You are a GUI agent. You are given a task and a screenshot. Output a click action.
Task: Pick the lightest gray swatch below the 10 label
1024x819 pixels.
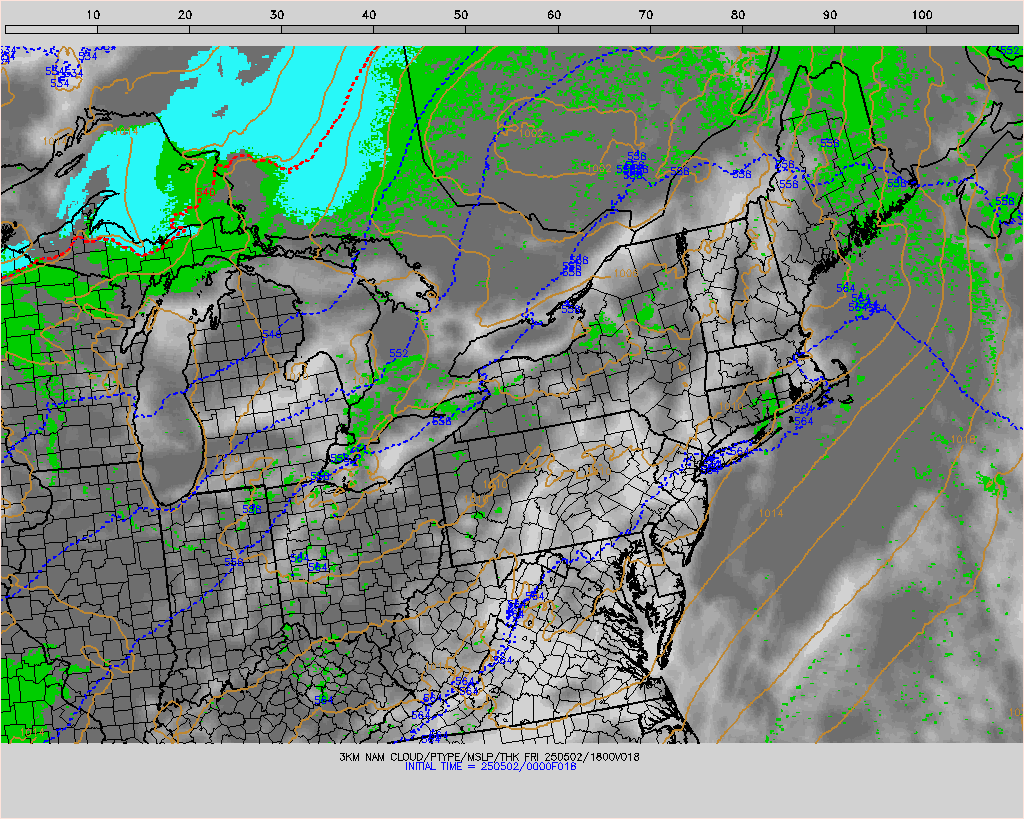[52, 29]
